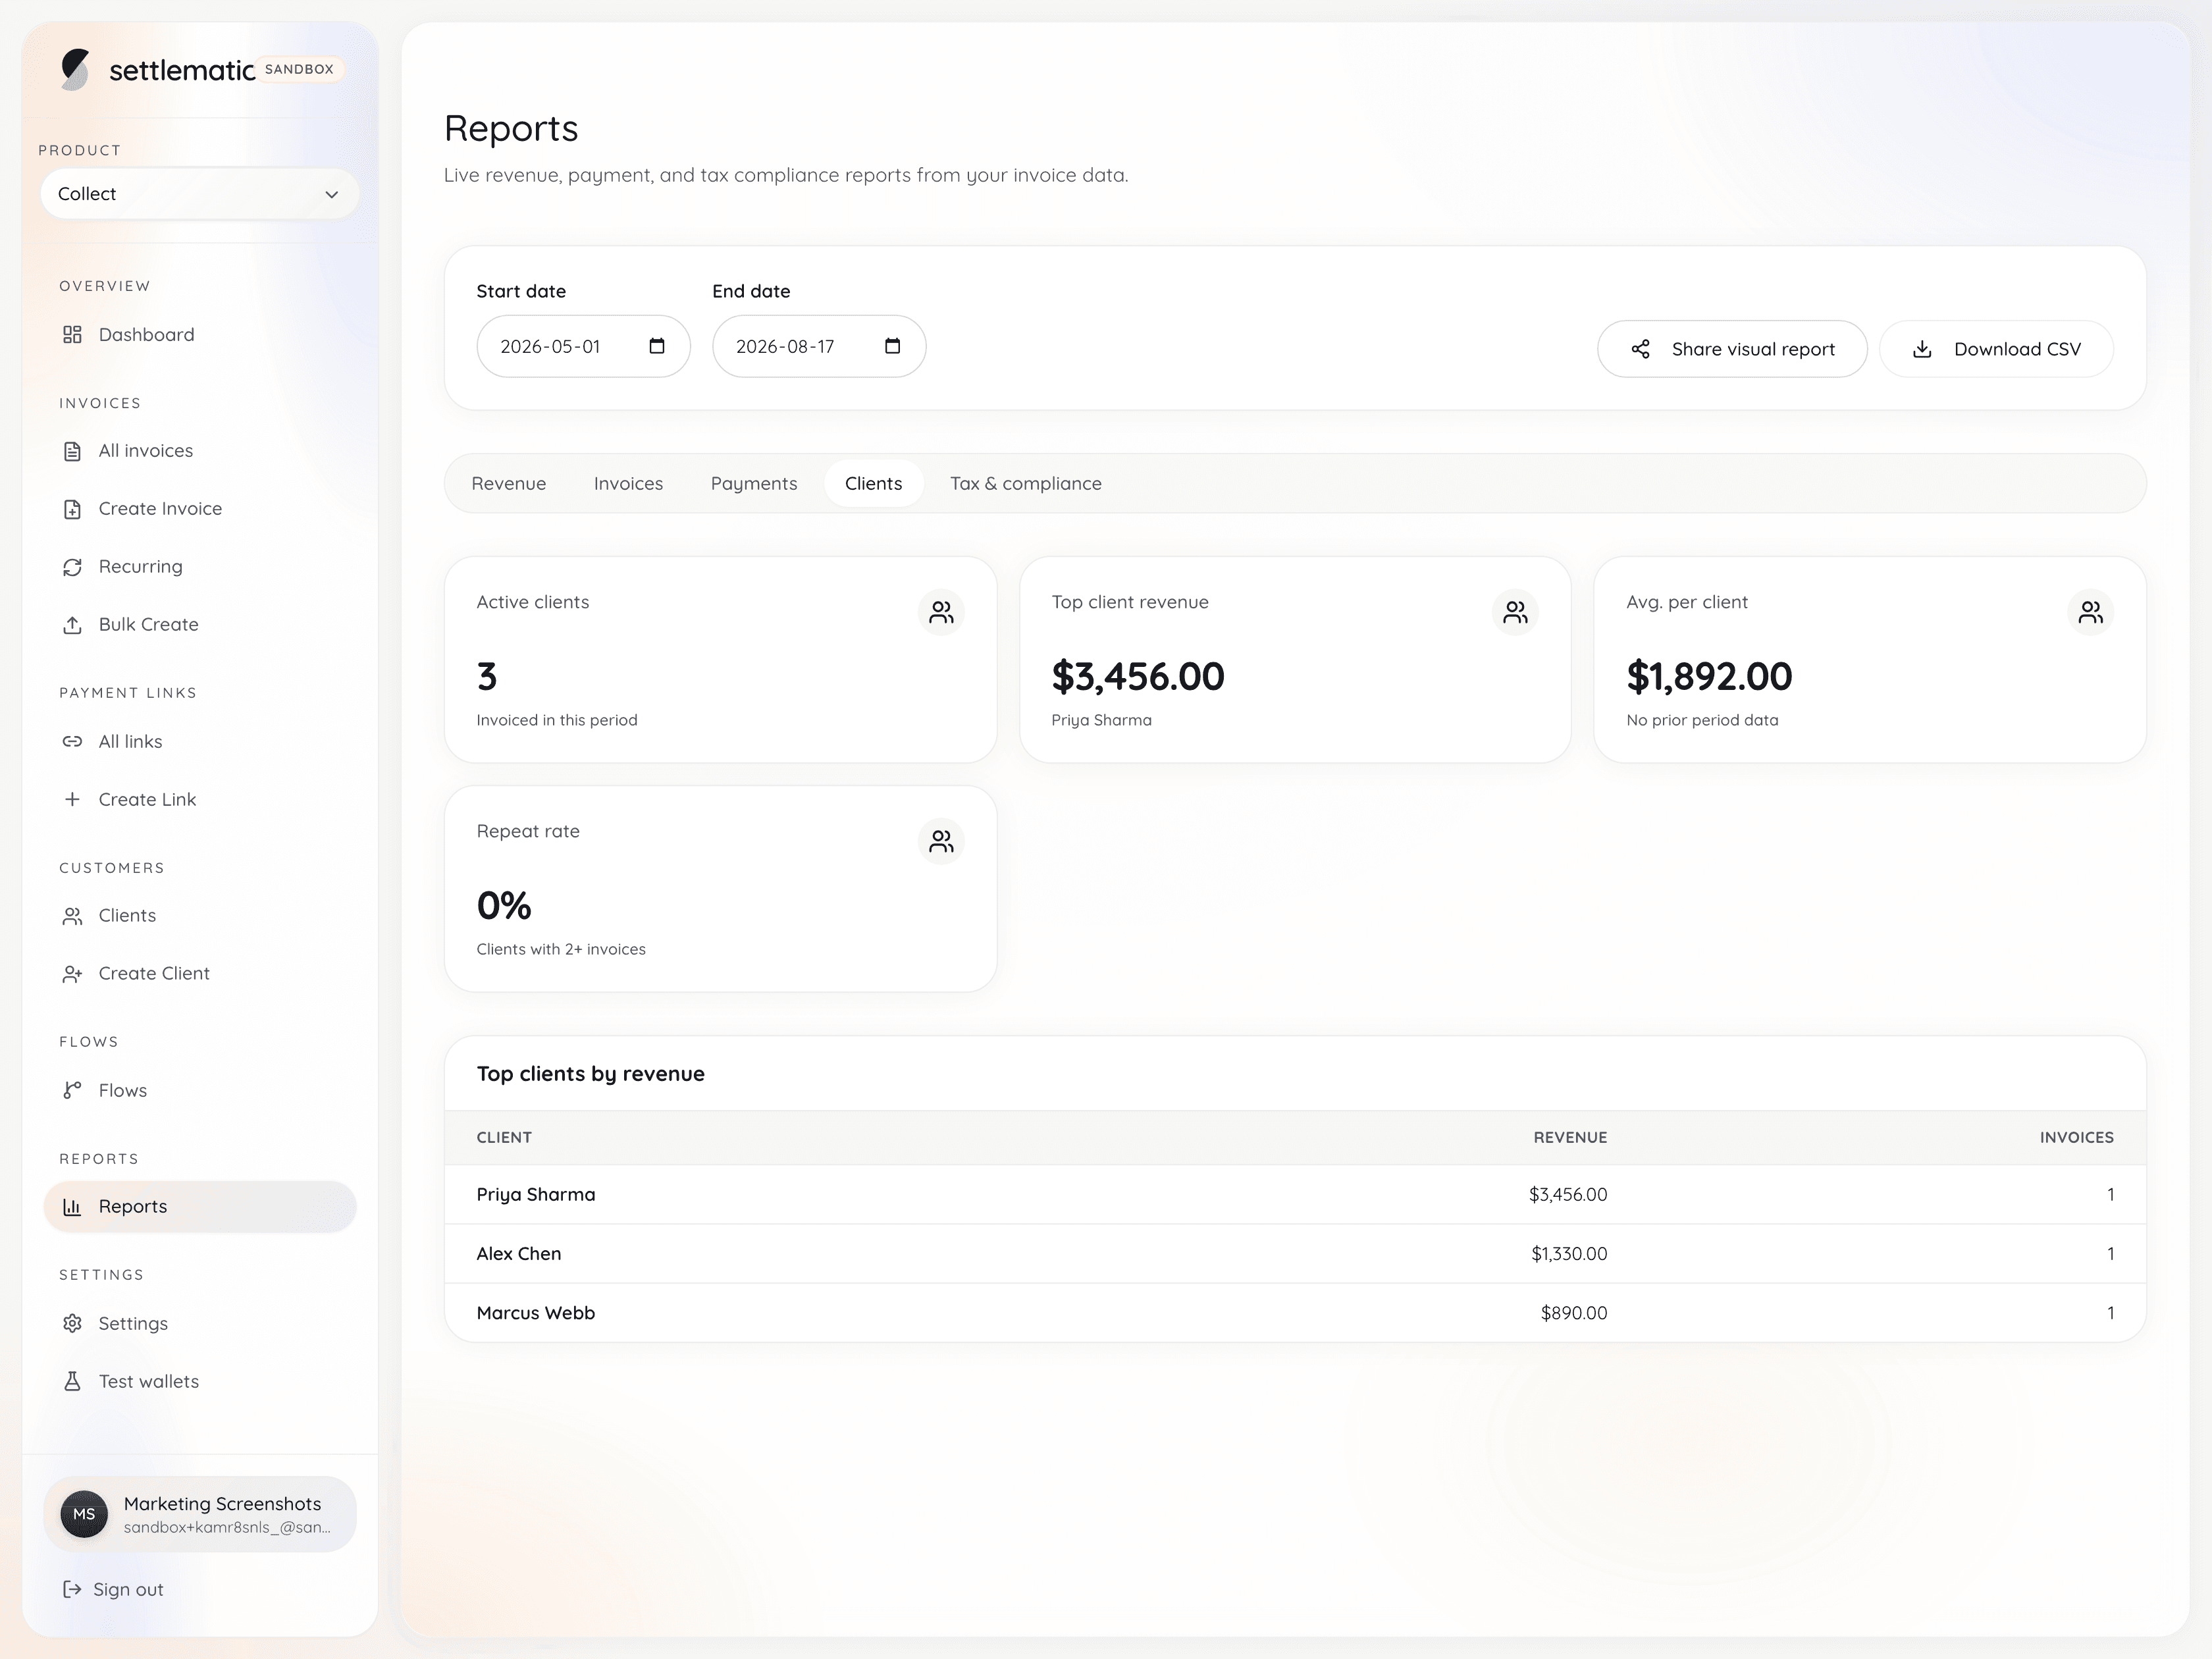Click the Repeat rate card people icon
Viewport: 2212px width, 1659px height.
tap(941, 841)
